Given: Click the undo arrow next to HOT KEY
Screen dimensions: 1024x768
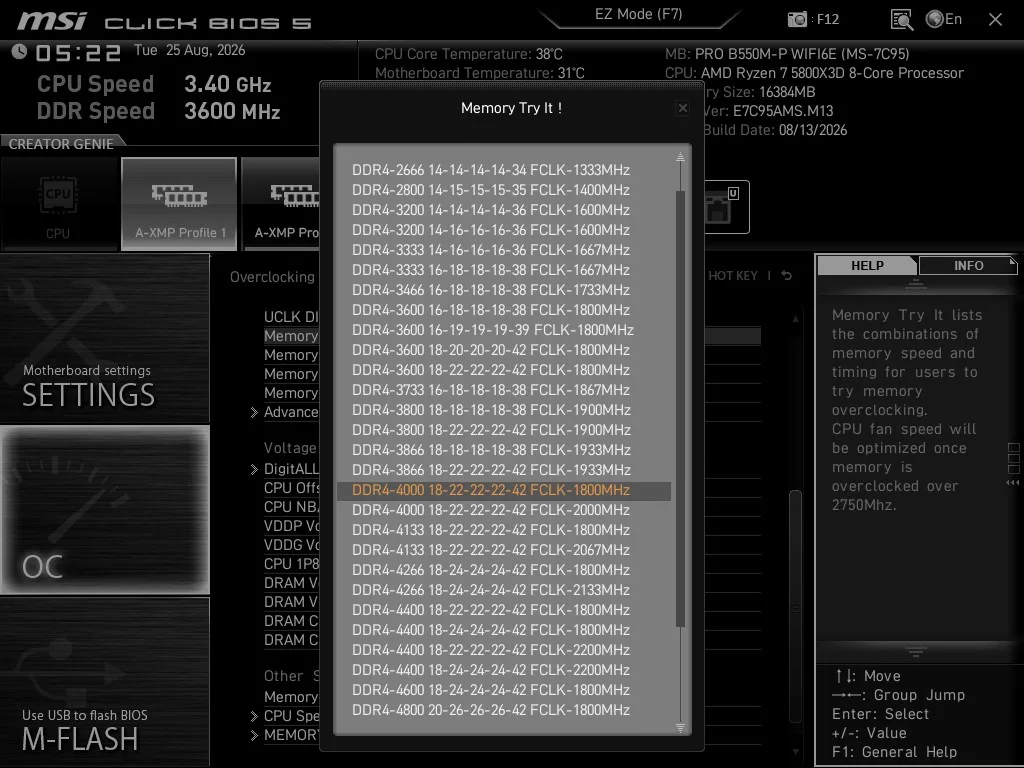Looking at the screenshot, I should point(787,276).
